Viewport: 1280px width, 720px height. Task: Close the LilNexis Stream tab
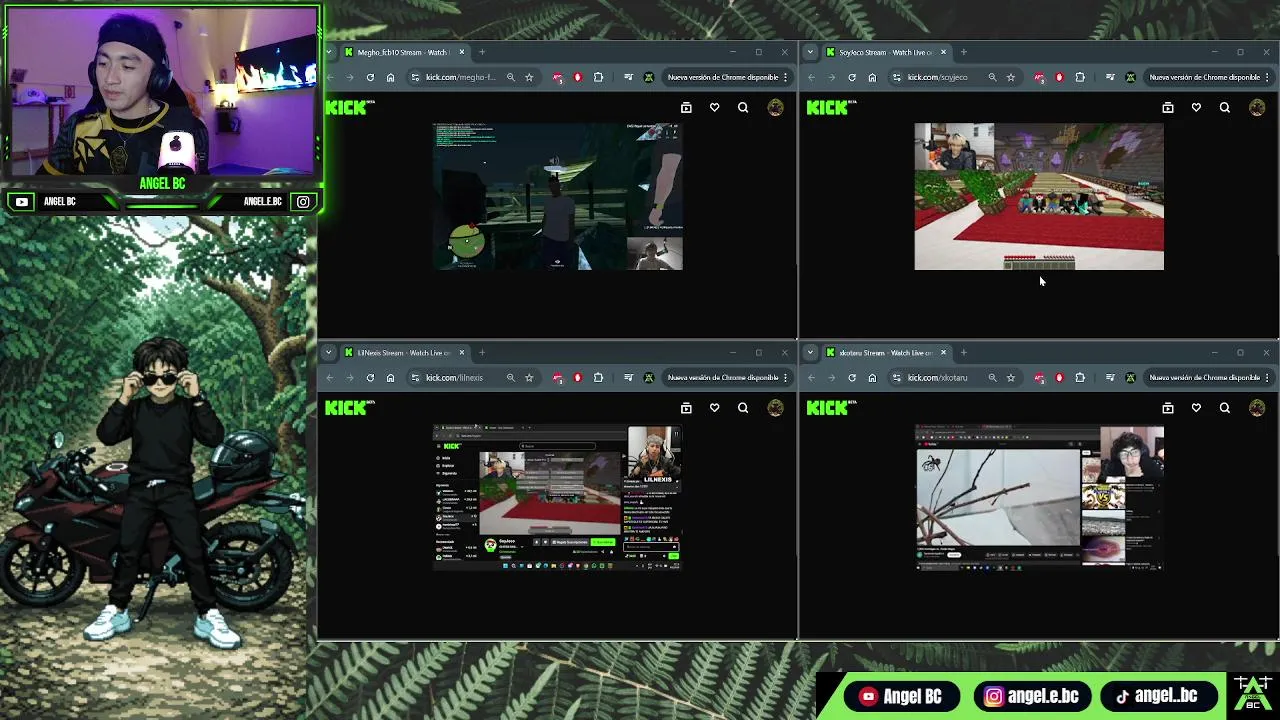[x=461, y=352]
